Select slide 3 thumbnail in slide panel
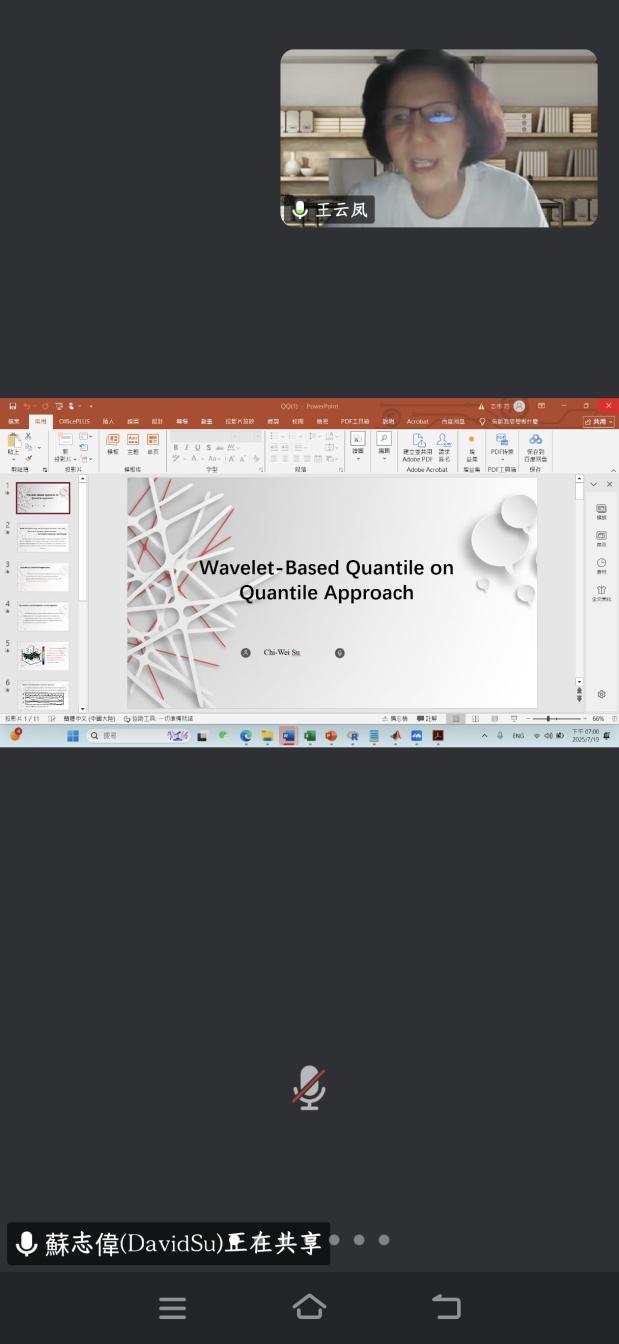Viewport: 619px width, 1344px height. pyautogui.click(x=43, y=577)
